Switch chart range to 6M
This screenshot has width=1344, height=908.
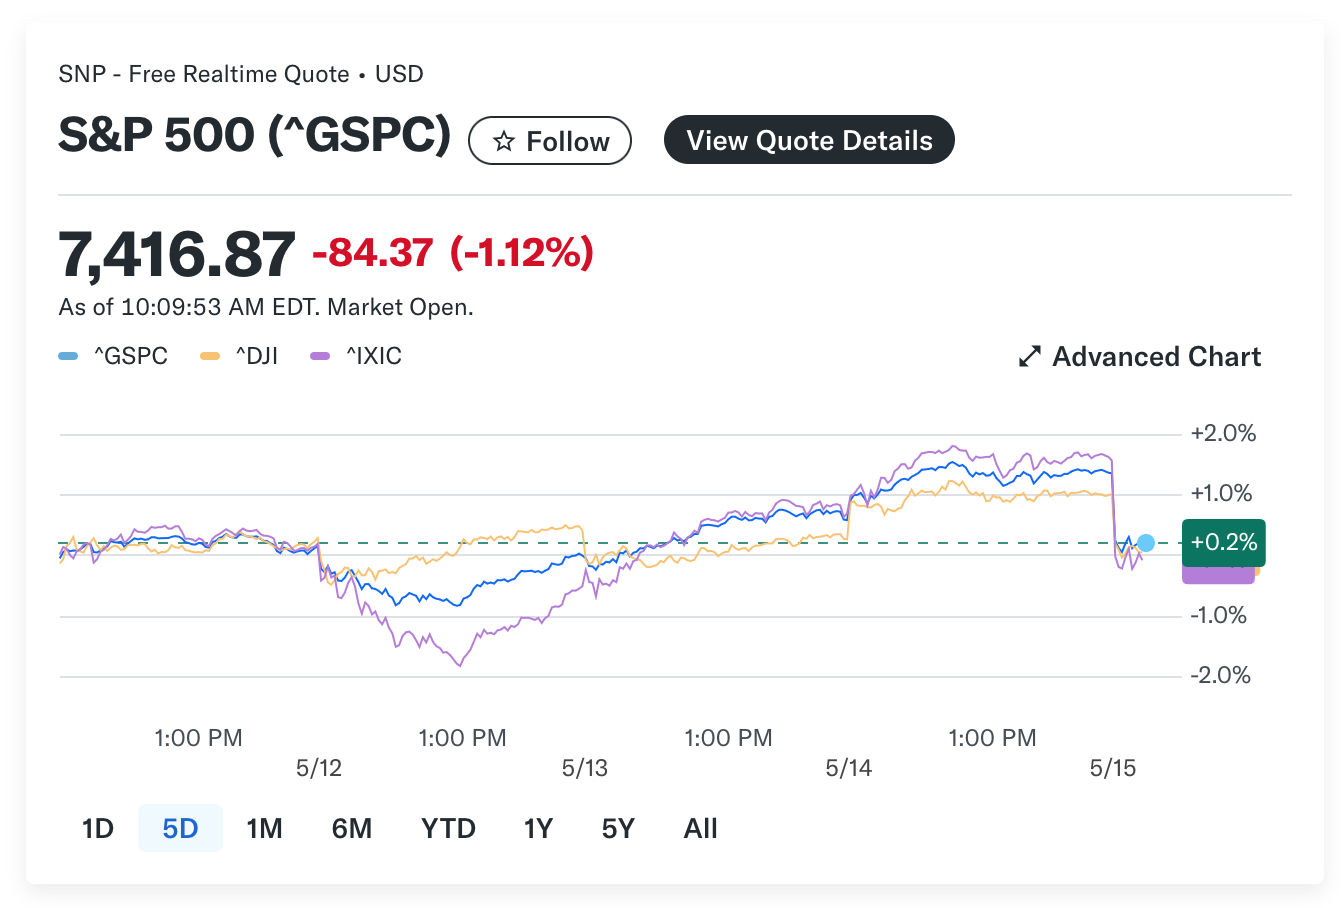[352, 828]
